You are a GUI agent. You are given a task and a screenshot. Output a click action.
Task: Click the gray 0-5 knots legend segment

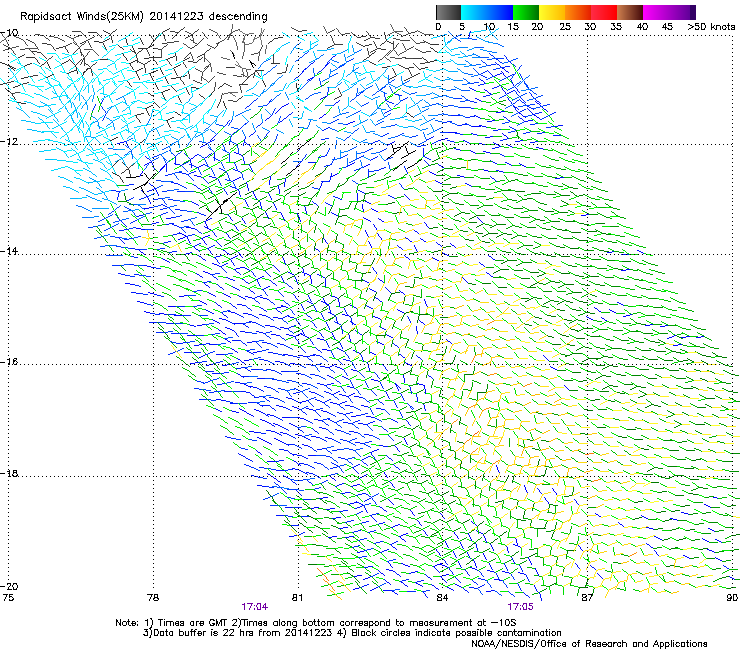pos(448,12)
